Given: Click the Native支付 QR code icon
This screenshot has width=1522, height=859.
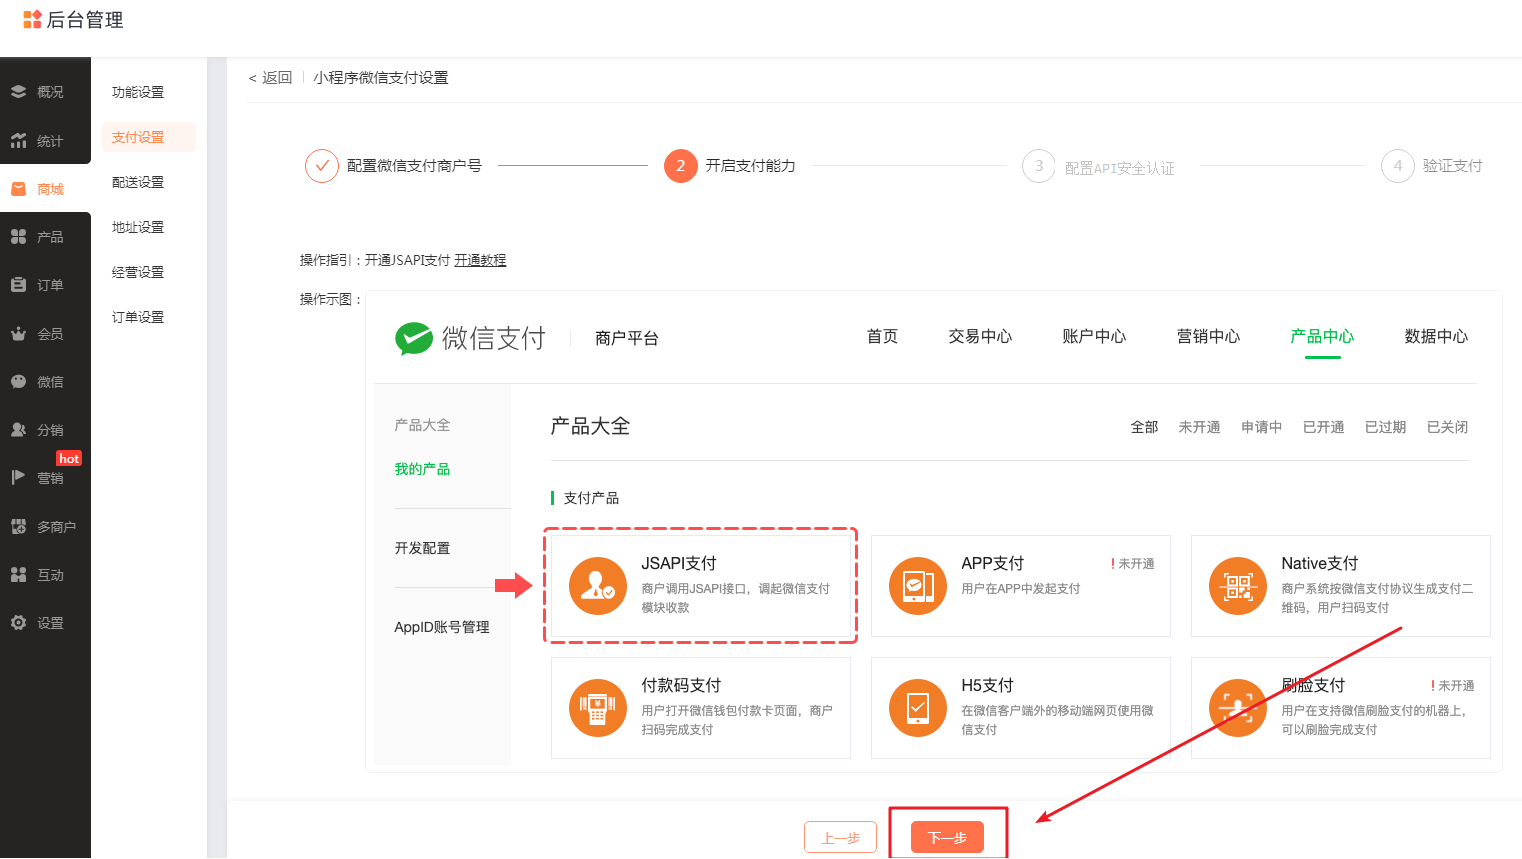Looking at the screenshot, I should tap(1238, 586).
